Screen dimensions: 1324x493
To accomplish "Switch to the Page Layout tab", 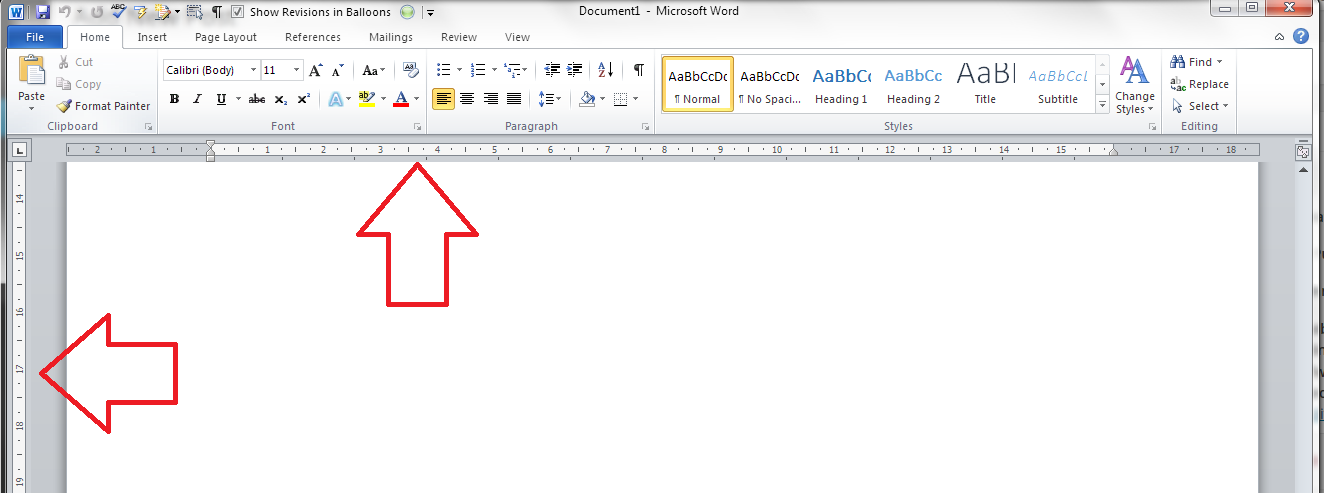I will (x=226, y=37).
